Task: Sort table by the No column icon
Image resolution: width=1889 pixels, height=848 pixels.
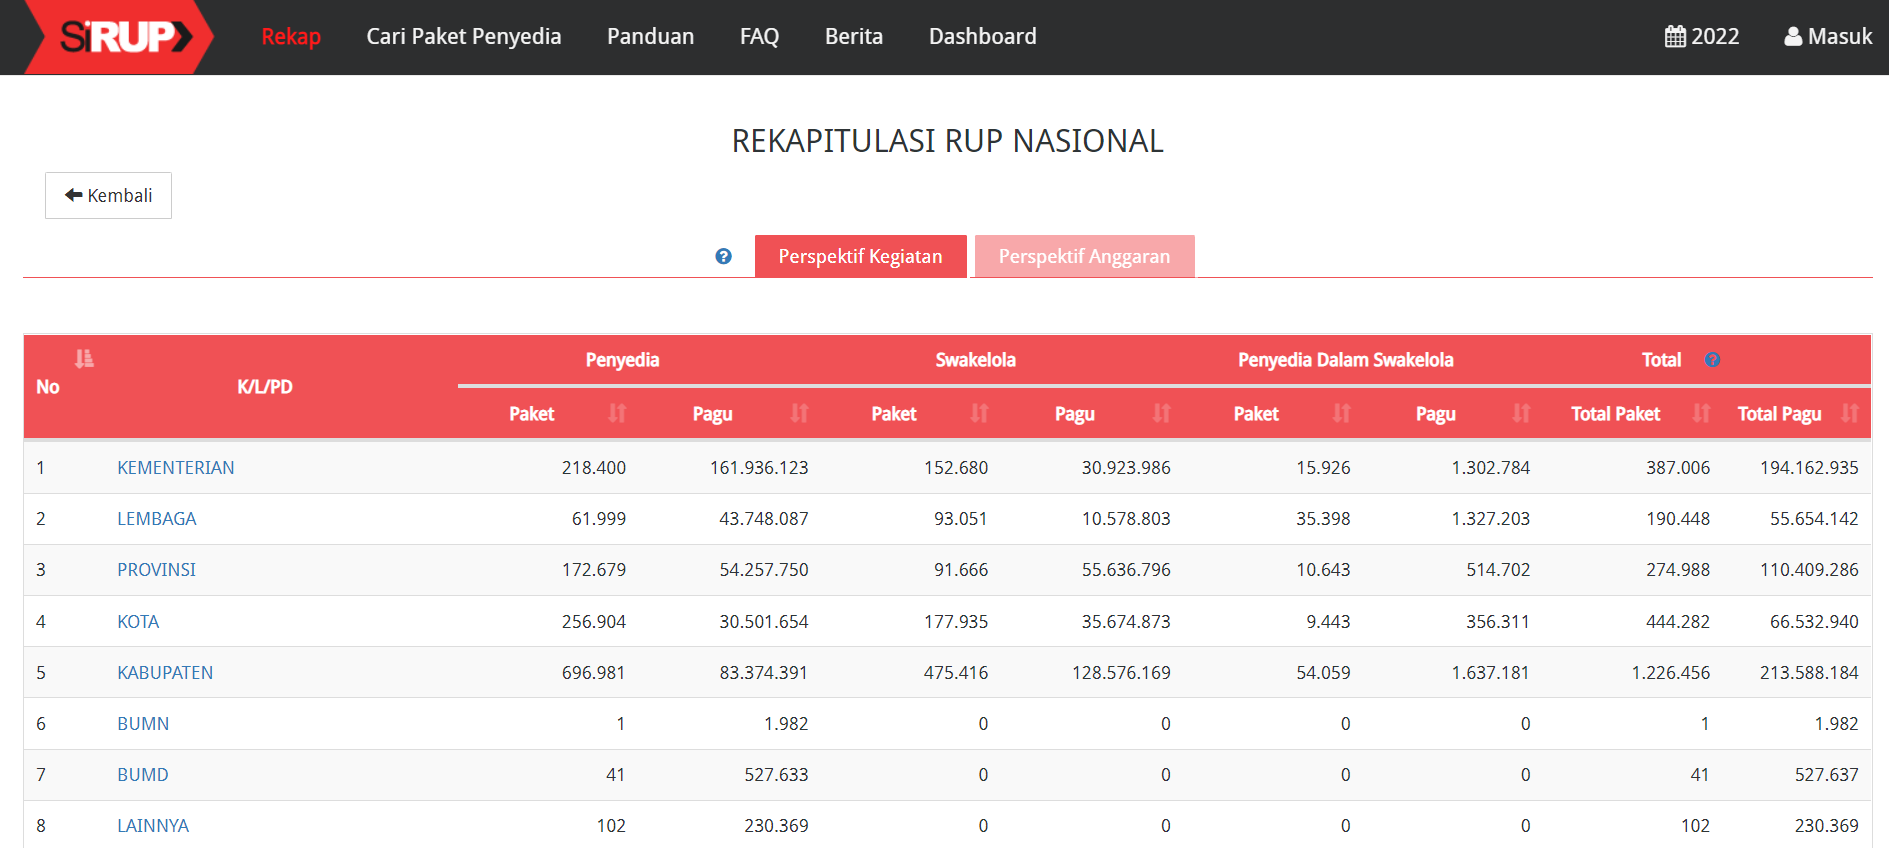Action: click(84, 358)
